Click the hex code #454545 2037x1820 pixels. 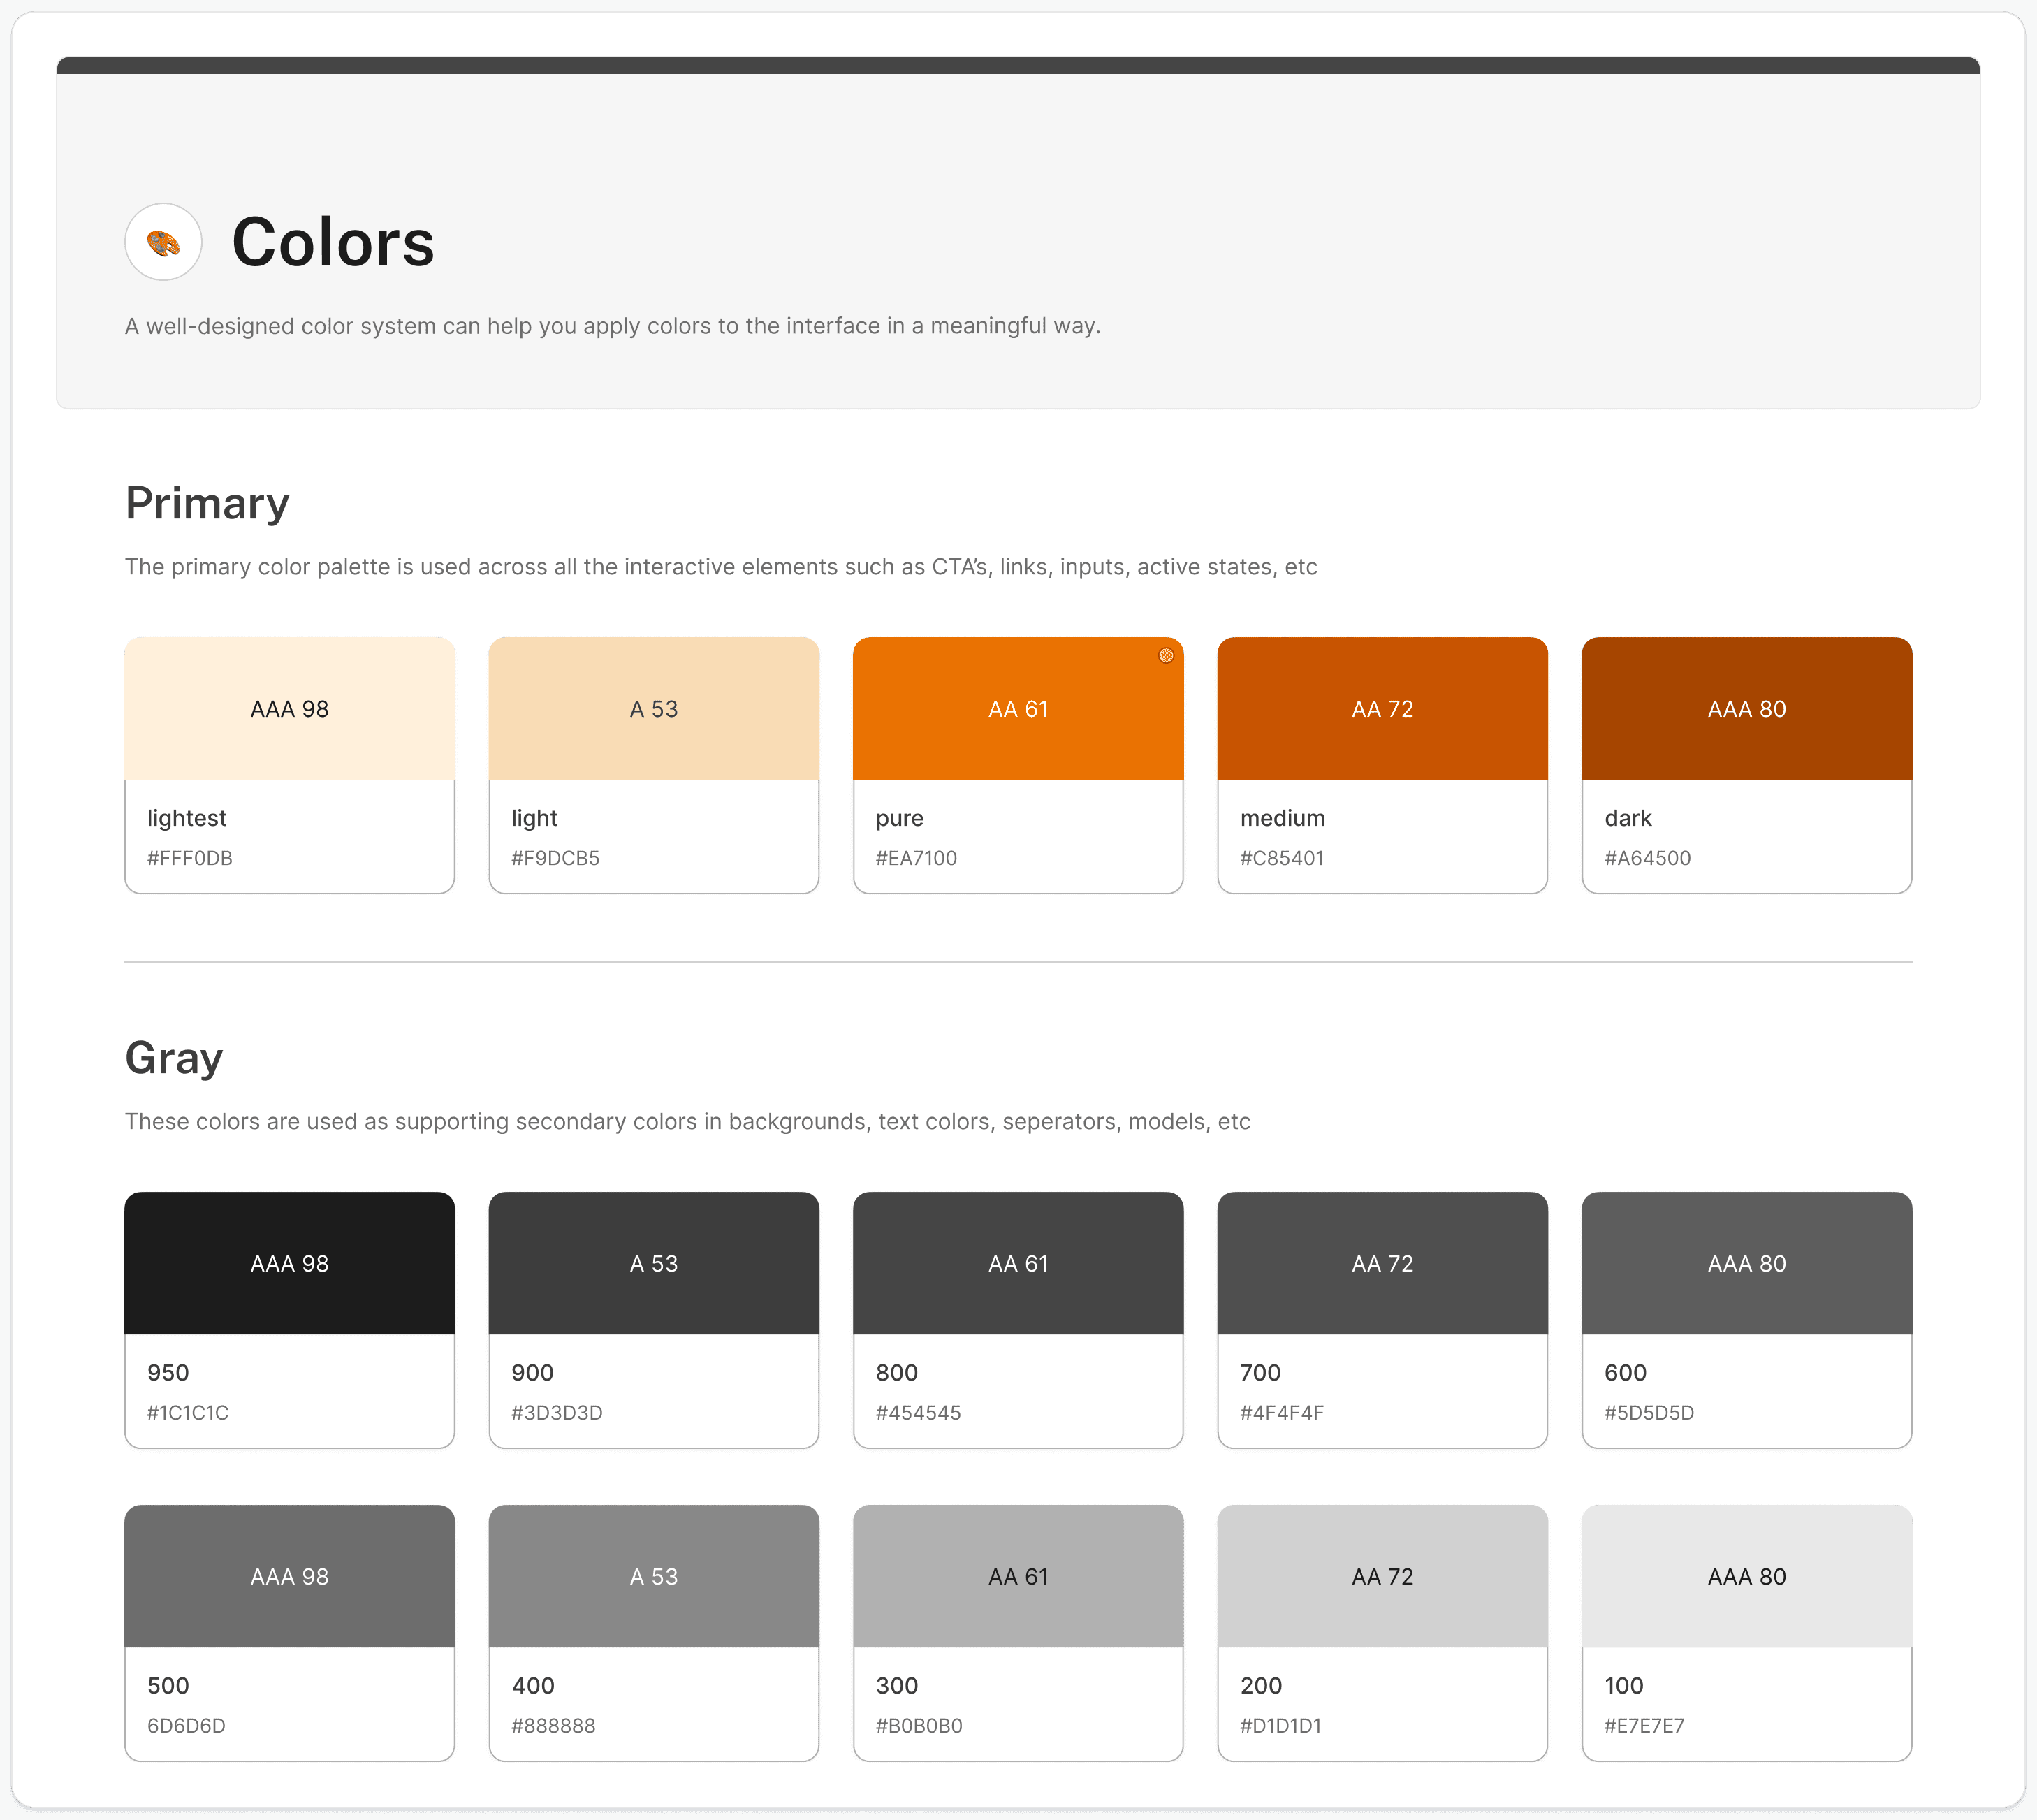pyautogui.click(x=918, y=1413)
